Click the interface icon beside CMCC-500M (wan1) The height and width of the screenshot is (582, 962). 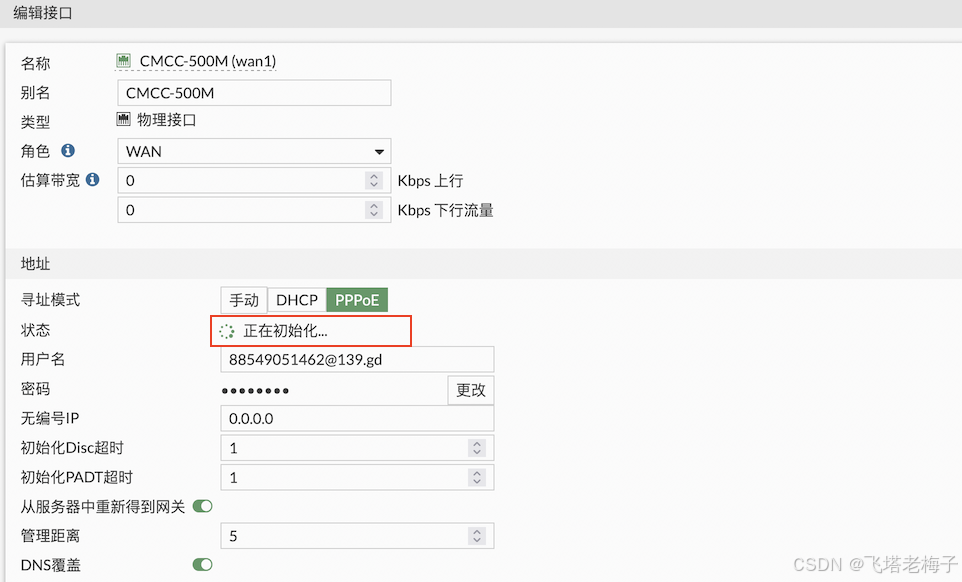pos(123,60)
